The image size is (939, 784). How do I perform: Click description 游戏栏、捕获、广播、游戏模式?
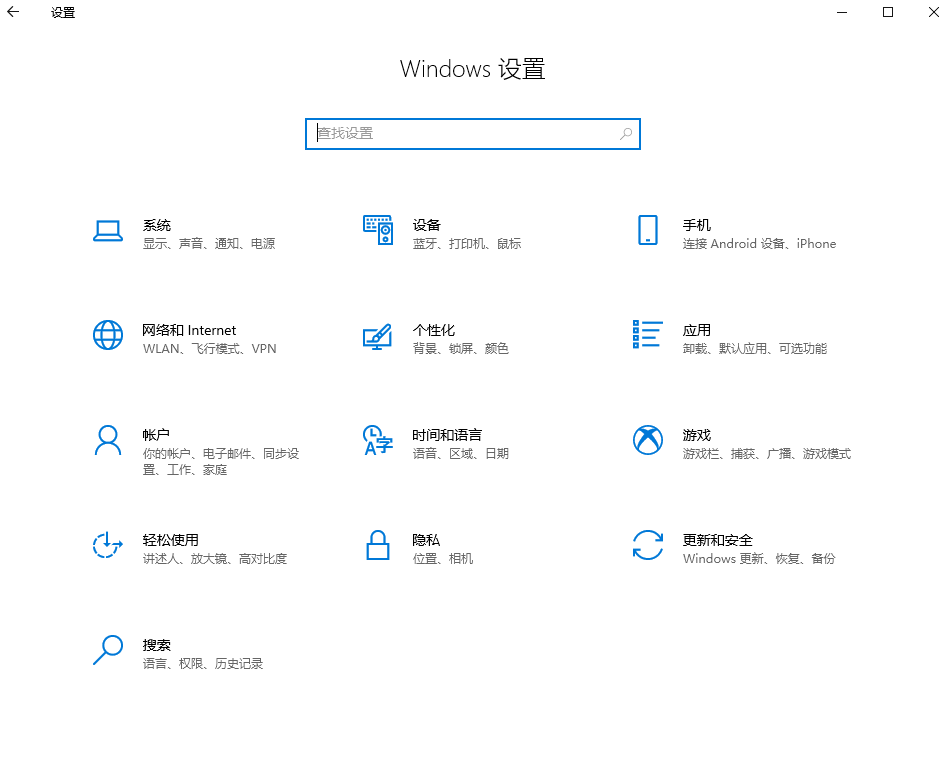click(x=767, y=453)
